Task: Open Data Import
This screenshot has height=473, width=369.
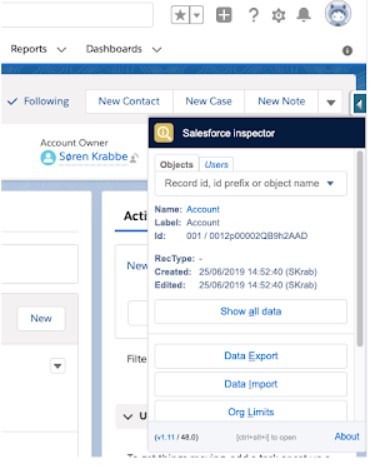Action: (x=251, y=384)
